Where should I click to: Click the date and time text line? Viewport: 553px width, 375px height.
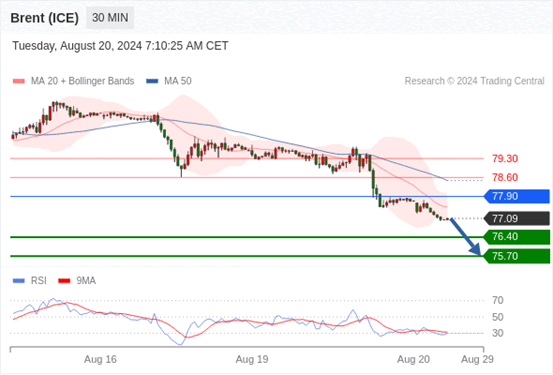tap(120, 46)
